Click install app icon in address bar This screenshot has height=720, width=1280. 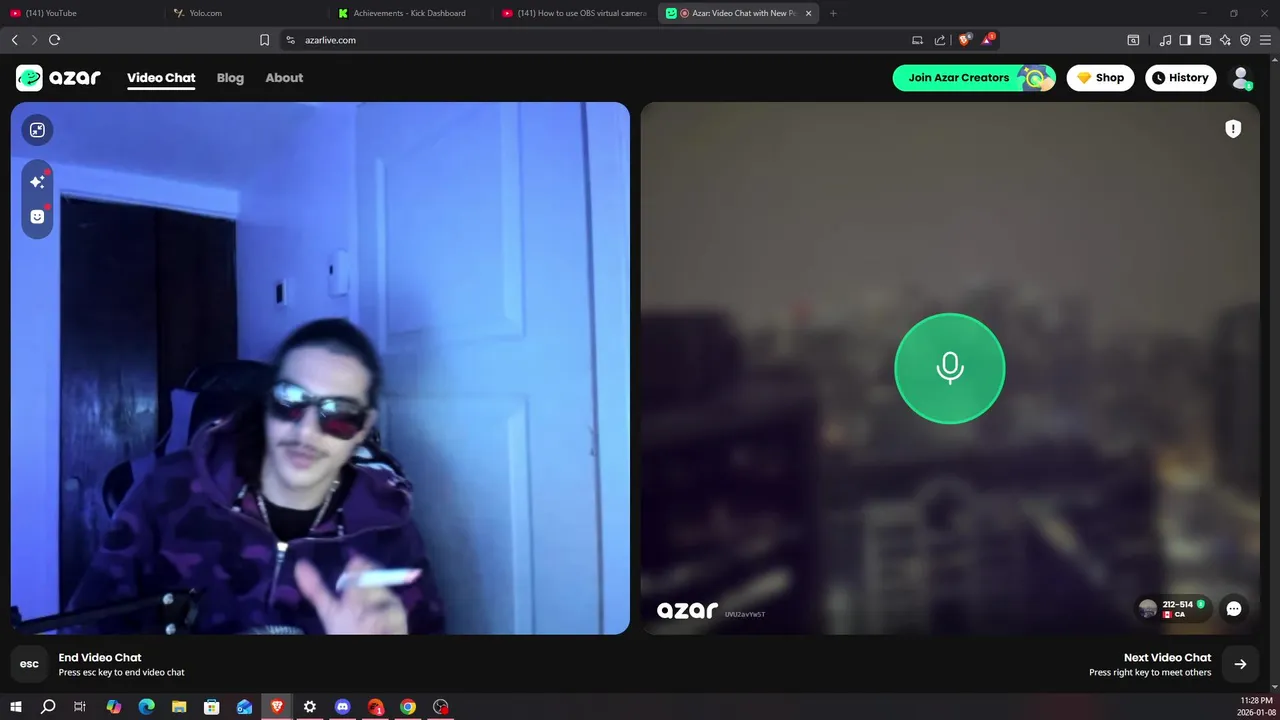coord(917,40)
